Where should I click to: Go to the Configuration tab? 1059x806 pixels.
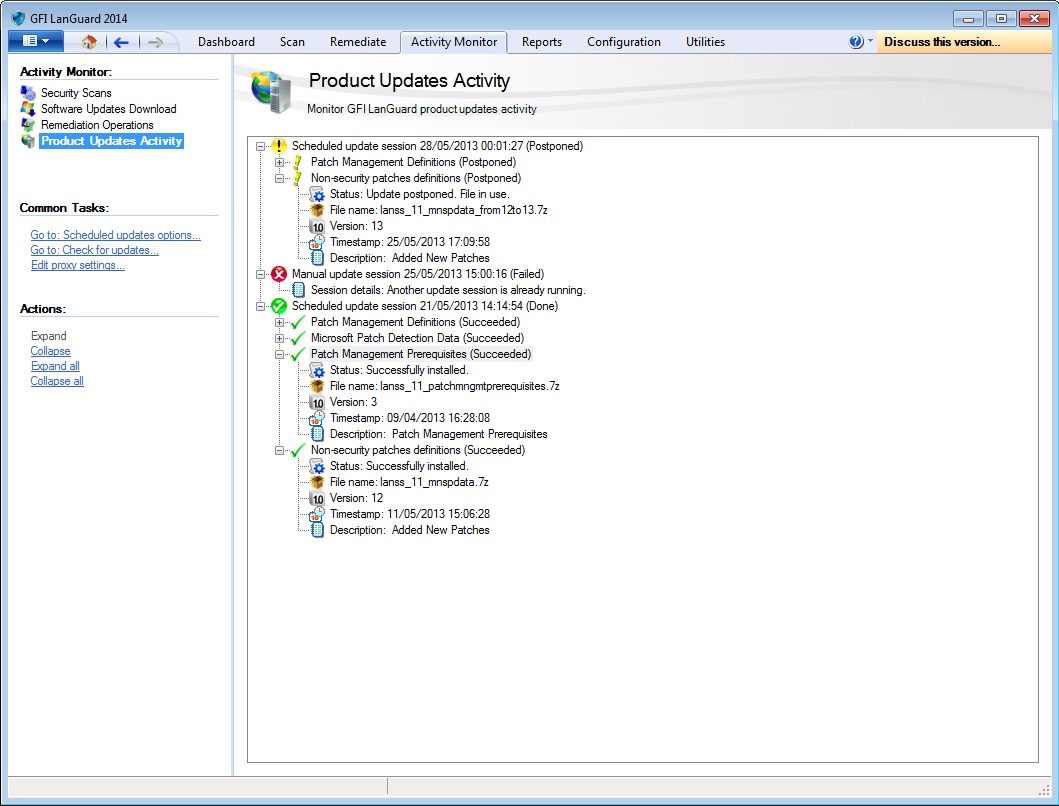(624, 42)
